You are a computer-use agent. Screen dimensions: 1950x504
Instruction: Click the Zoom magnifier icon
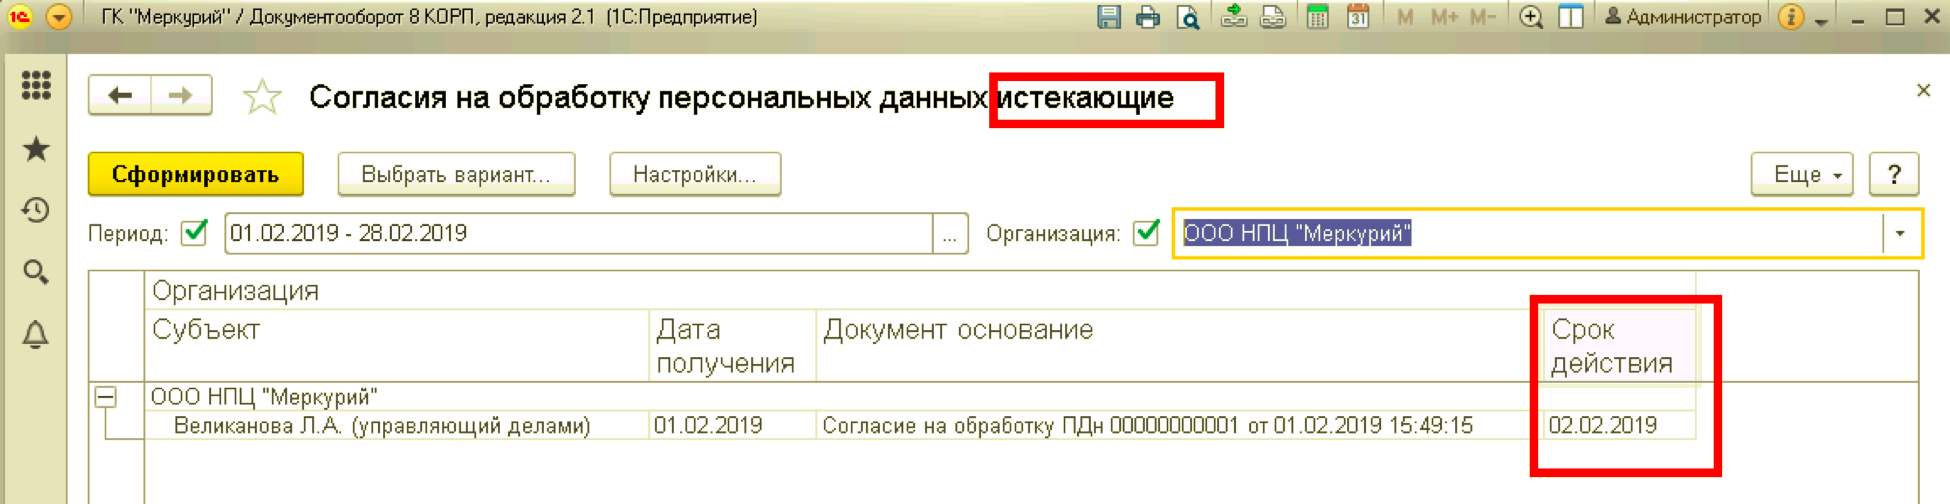tap(1531, 17)
